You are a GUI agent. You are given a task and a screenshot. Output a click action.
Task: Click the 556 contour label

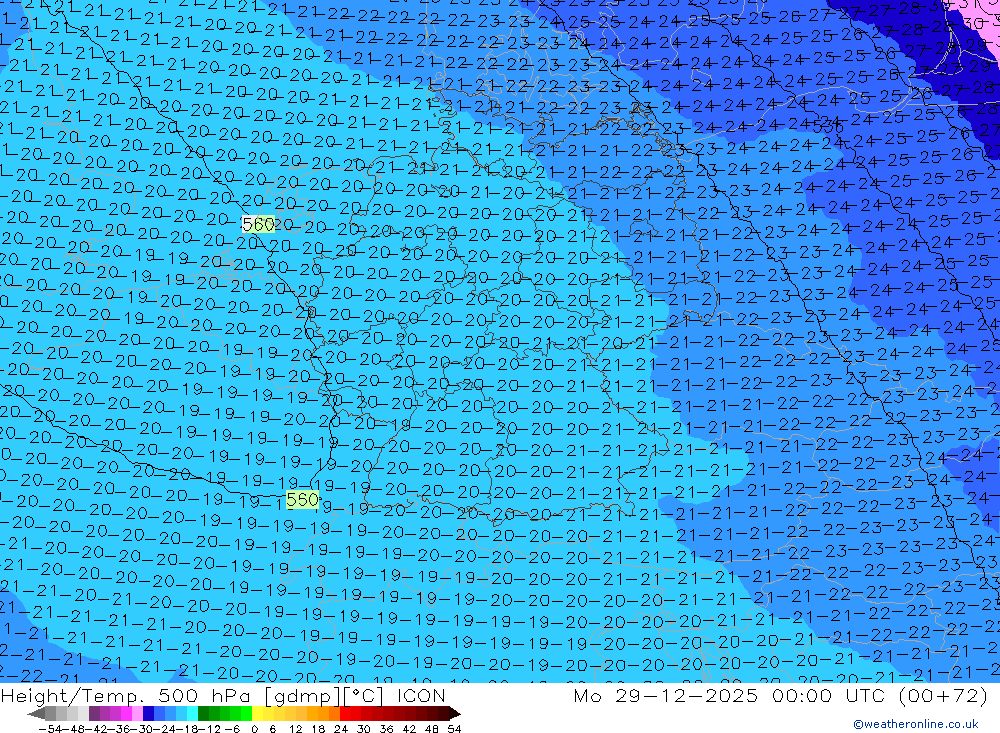(x=828, y=127)
